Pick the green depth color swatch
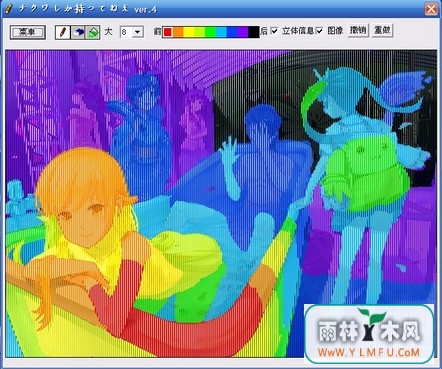Image resolution: width=442 pixels, height=369 pixels. [x=210, y=32]
